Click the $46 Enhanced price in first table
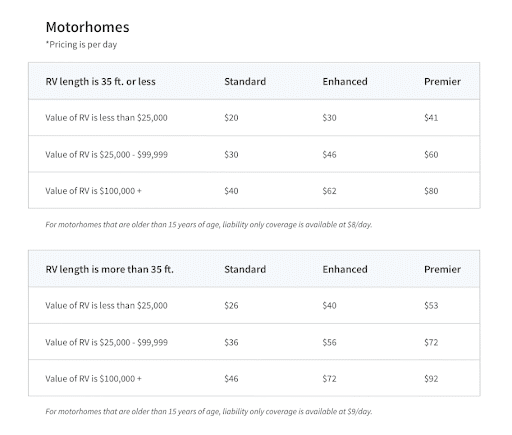Viewport: 512px width, 435px height. click(x=329, y=155)
